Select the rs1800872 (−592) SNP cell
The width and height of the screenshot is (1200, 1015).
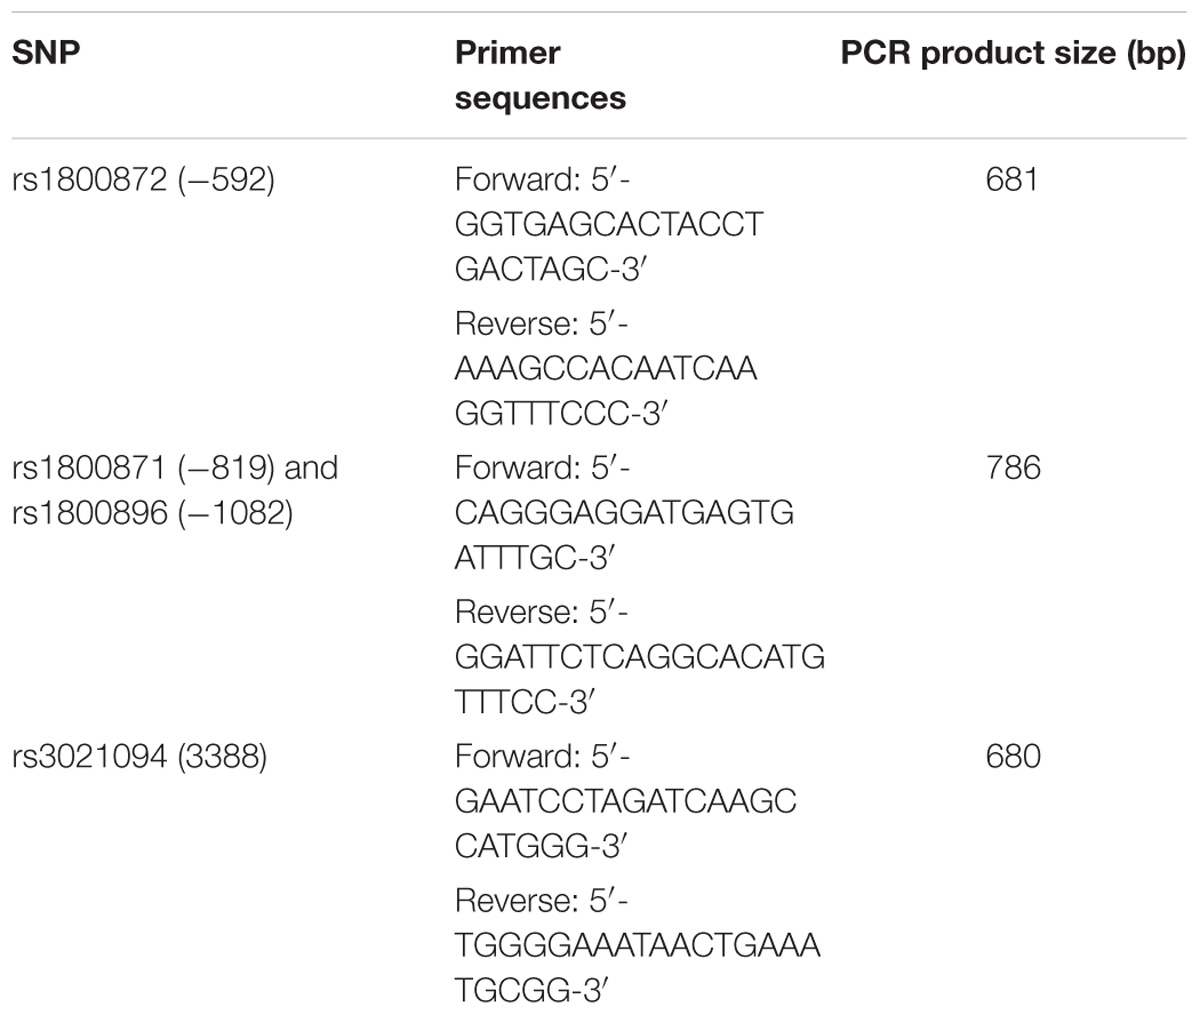143,181
